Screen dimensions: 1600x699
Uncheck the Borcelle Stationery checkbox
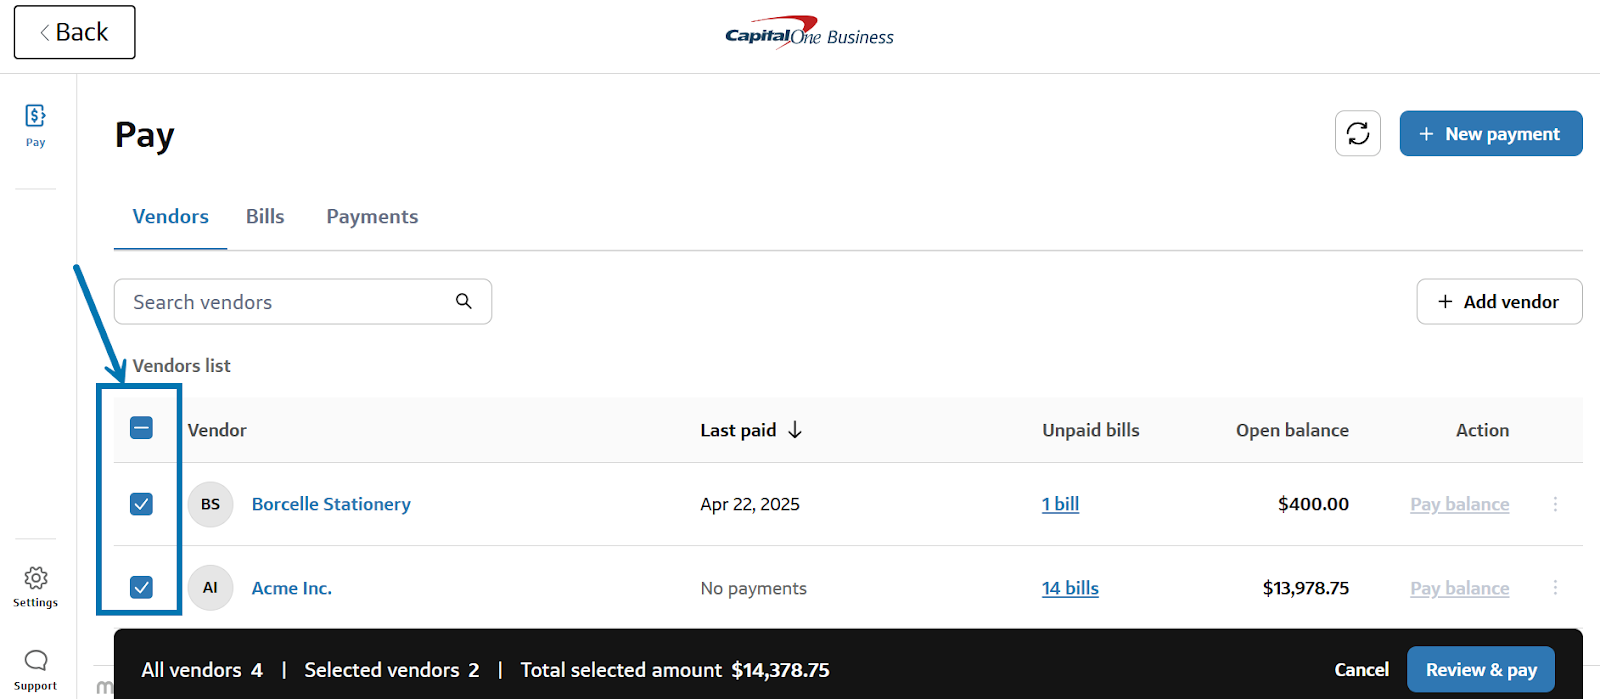(141, 504)
